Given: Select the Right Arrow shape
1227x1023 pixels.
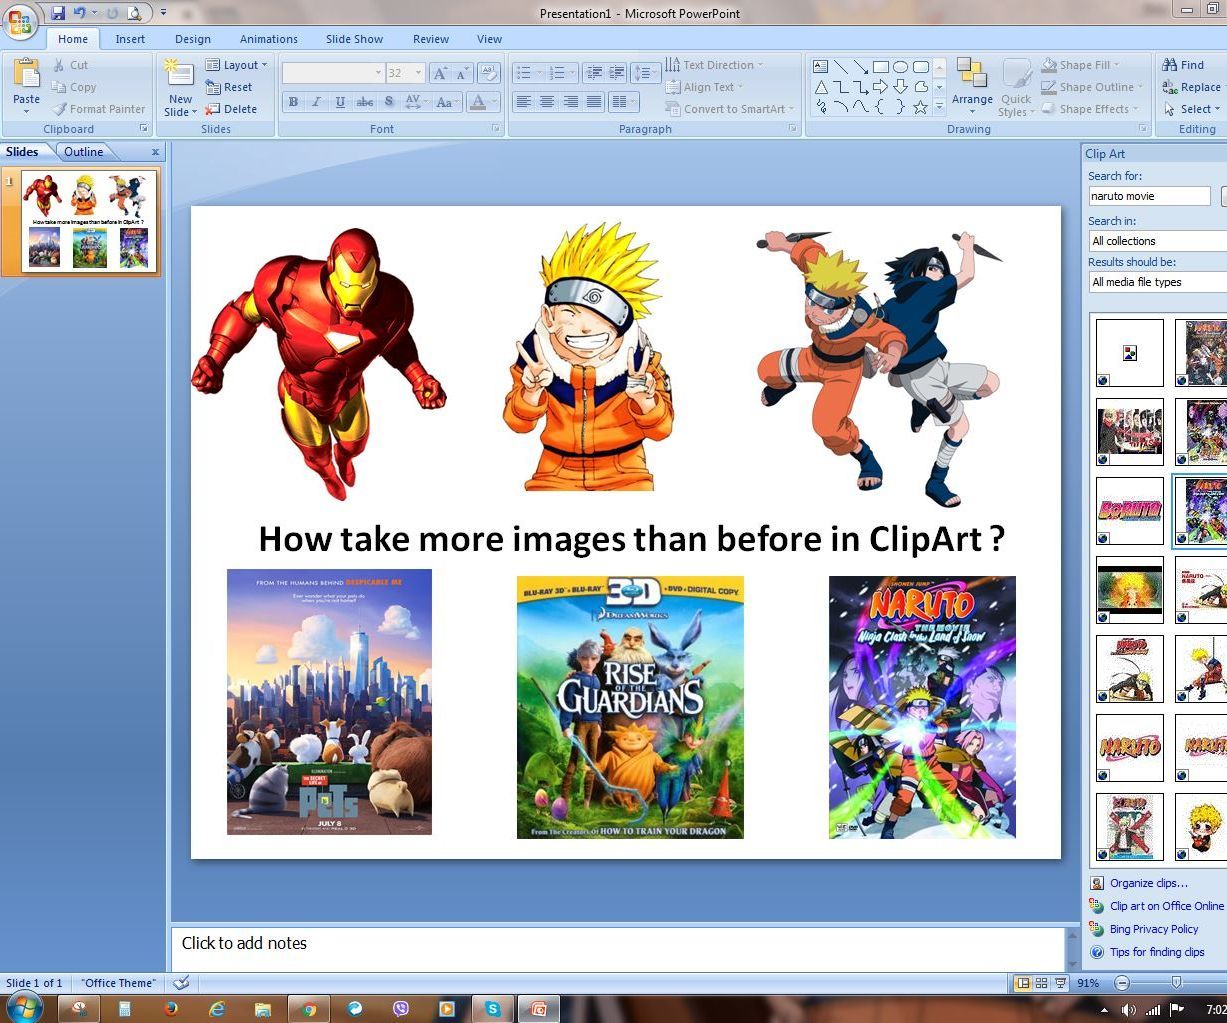Looking at the screenshot, I should pyautogui.click(x=880, y=87).
